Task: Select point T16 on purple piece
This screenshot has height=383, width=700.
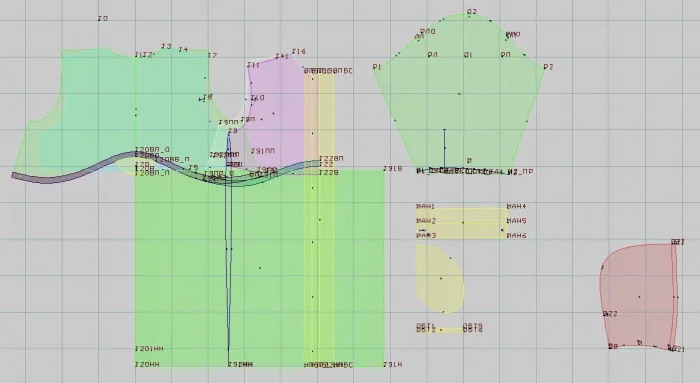Action: click(299, 52)
